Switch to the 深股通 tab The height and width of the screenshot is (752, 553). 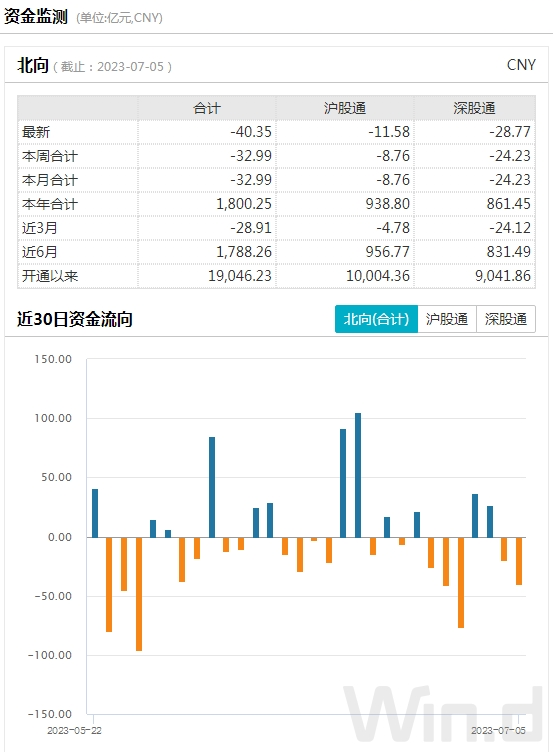(506, 319)
